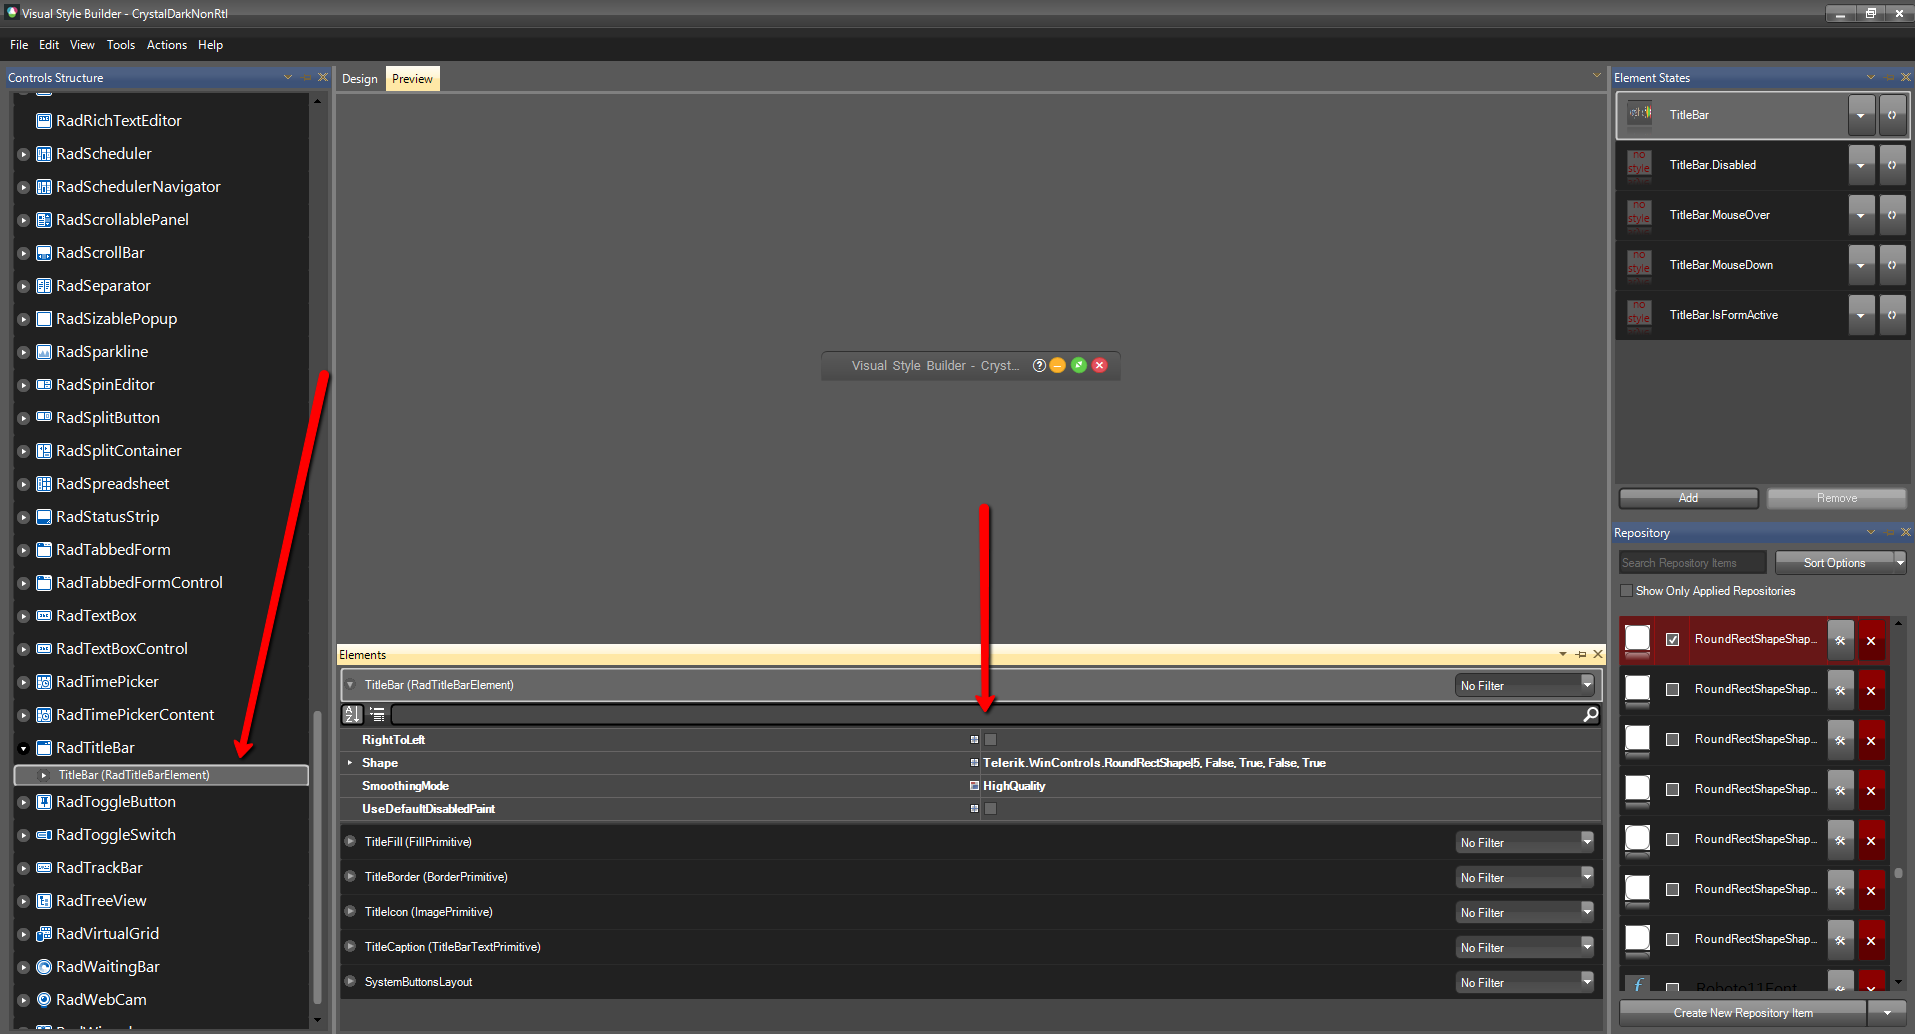Screen dimensions: 1915x1034
Task: Click the TitleBar.Disabled no-style thumbnail
Action: [x=1639, y=164]
